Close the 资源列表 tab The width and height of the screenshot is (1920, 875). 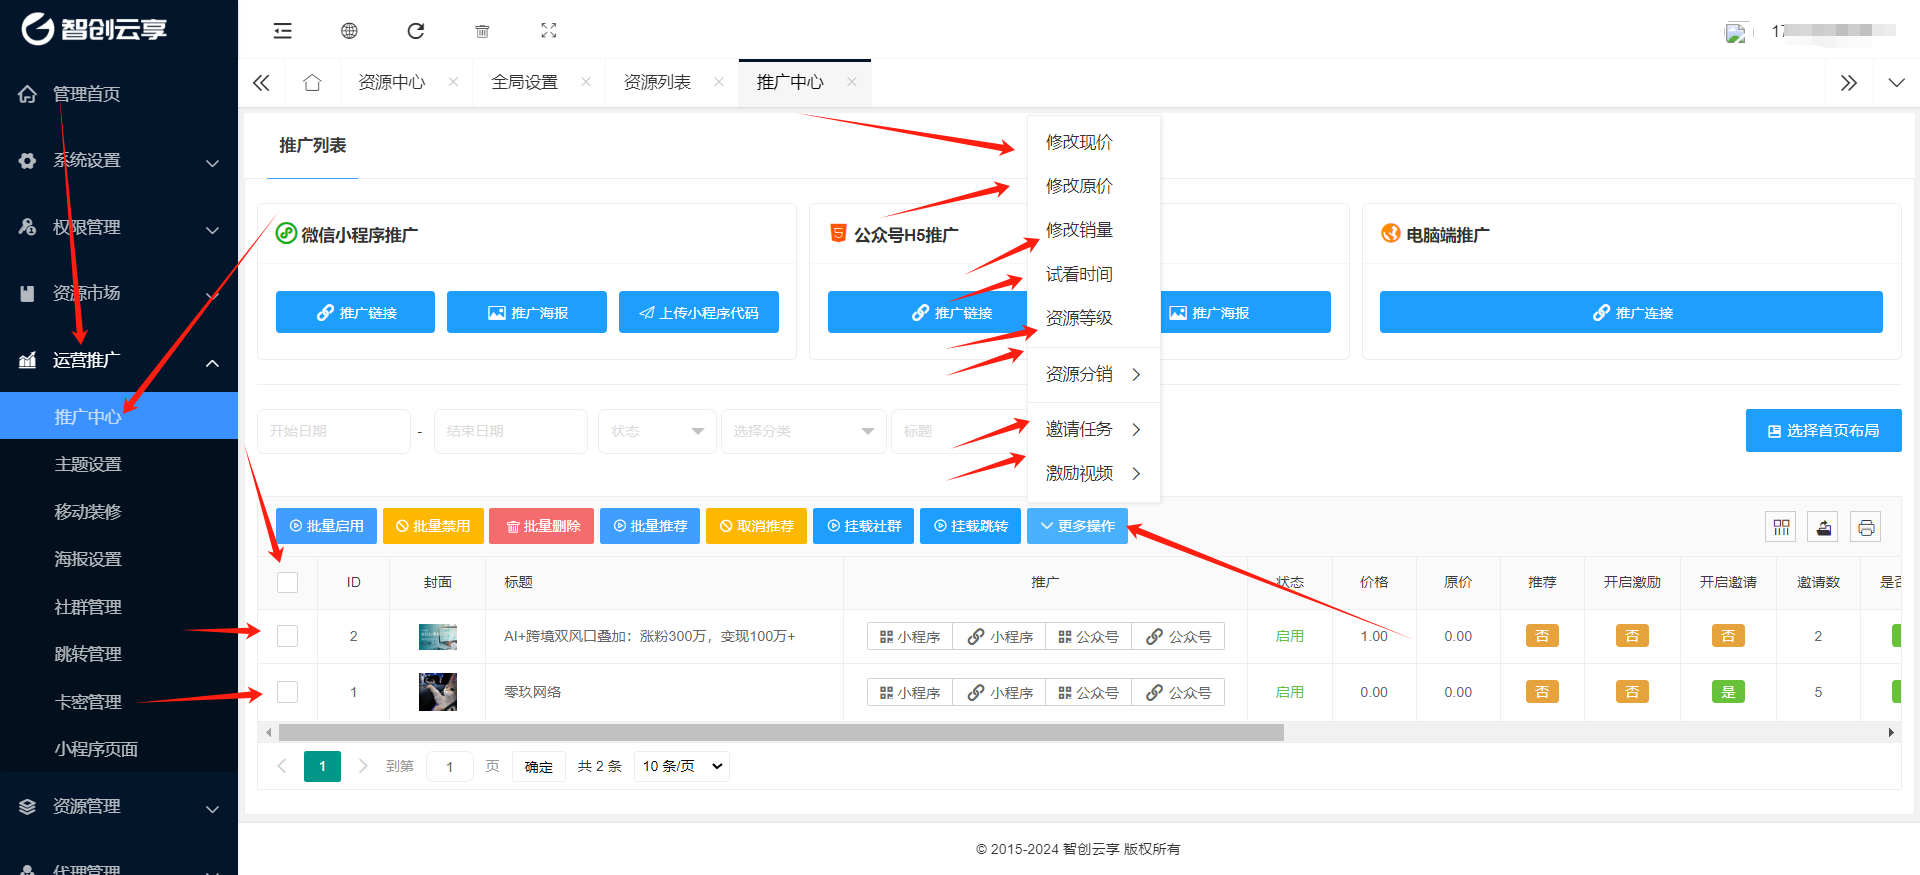coord(719,82)
